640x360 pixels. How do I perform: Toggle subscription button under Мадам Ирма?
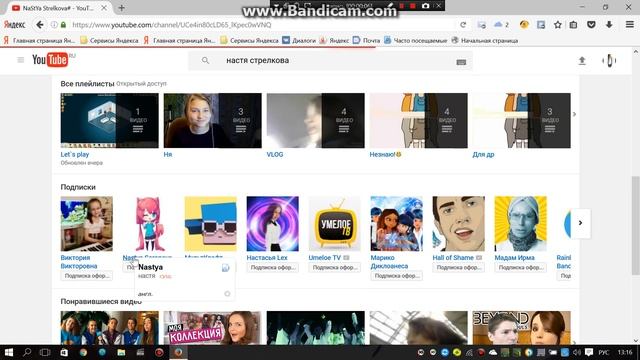coord(521,267)
